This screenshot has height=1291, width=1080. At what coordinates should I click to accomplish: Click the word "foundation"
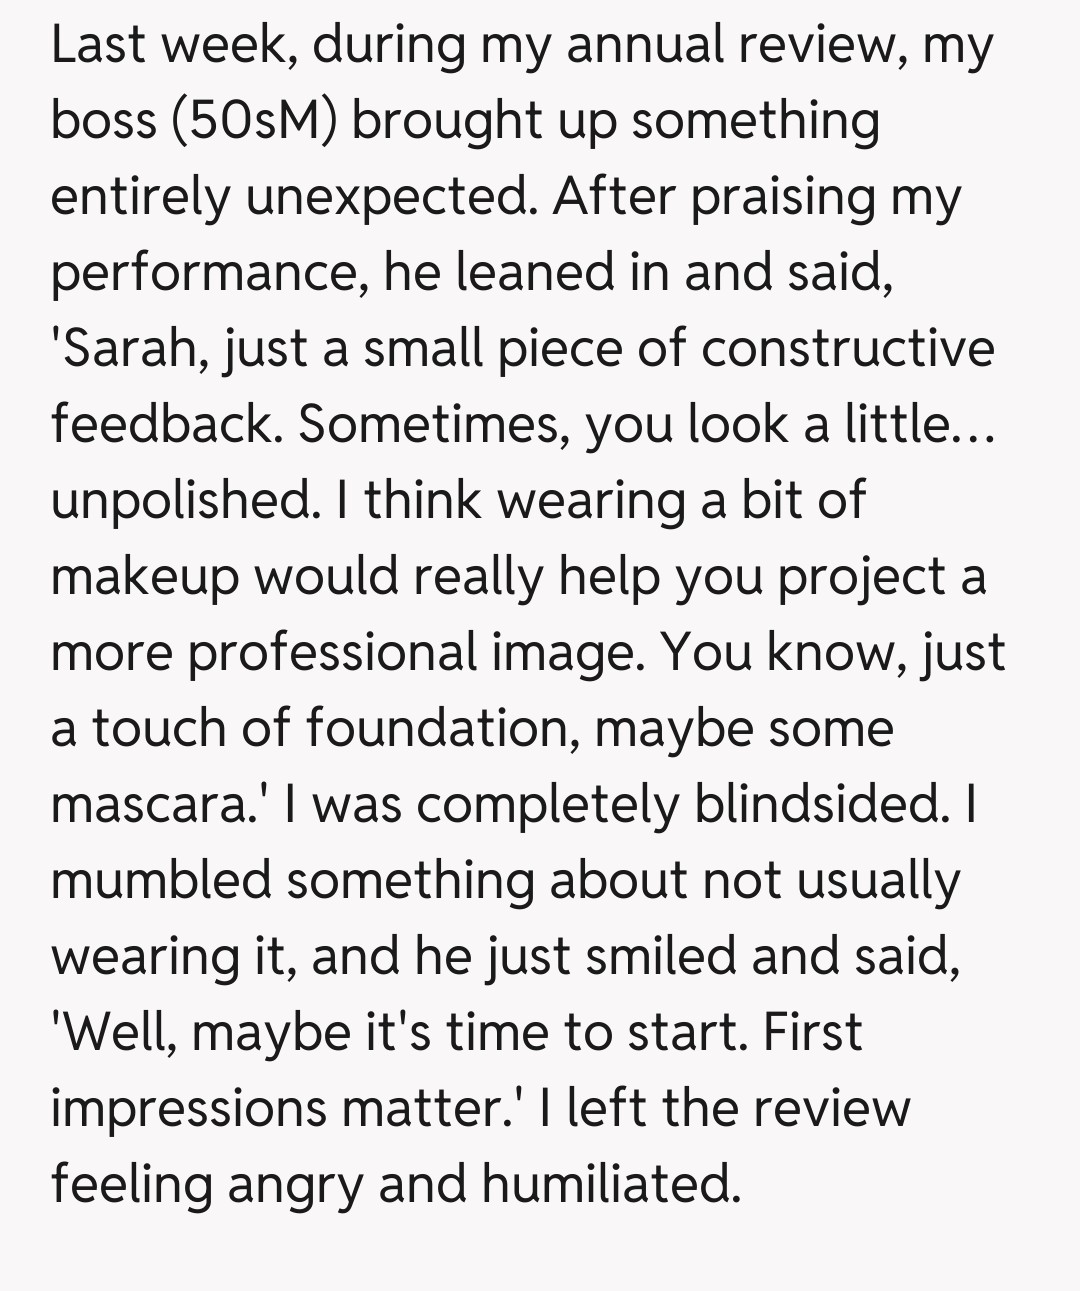438,729
